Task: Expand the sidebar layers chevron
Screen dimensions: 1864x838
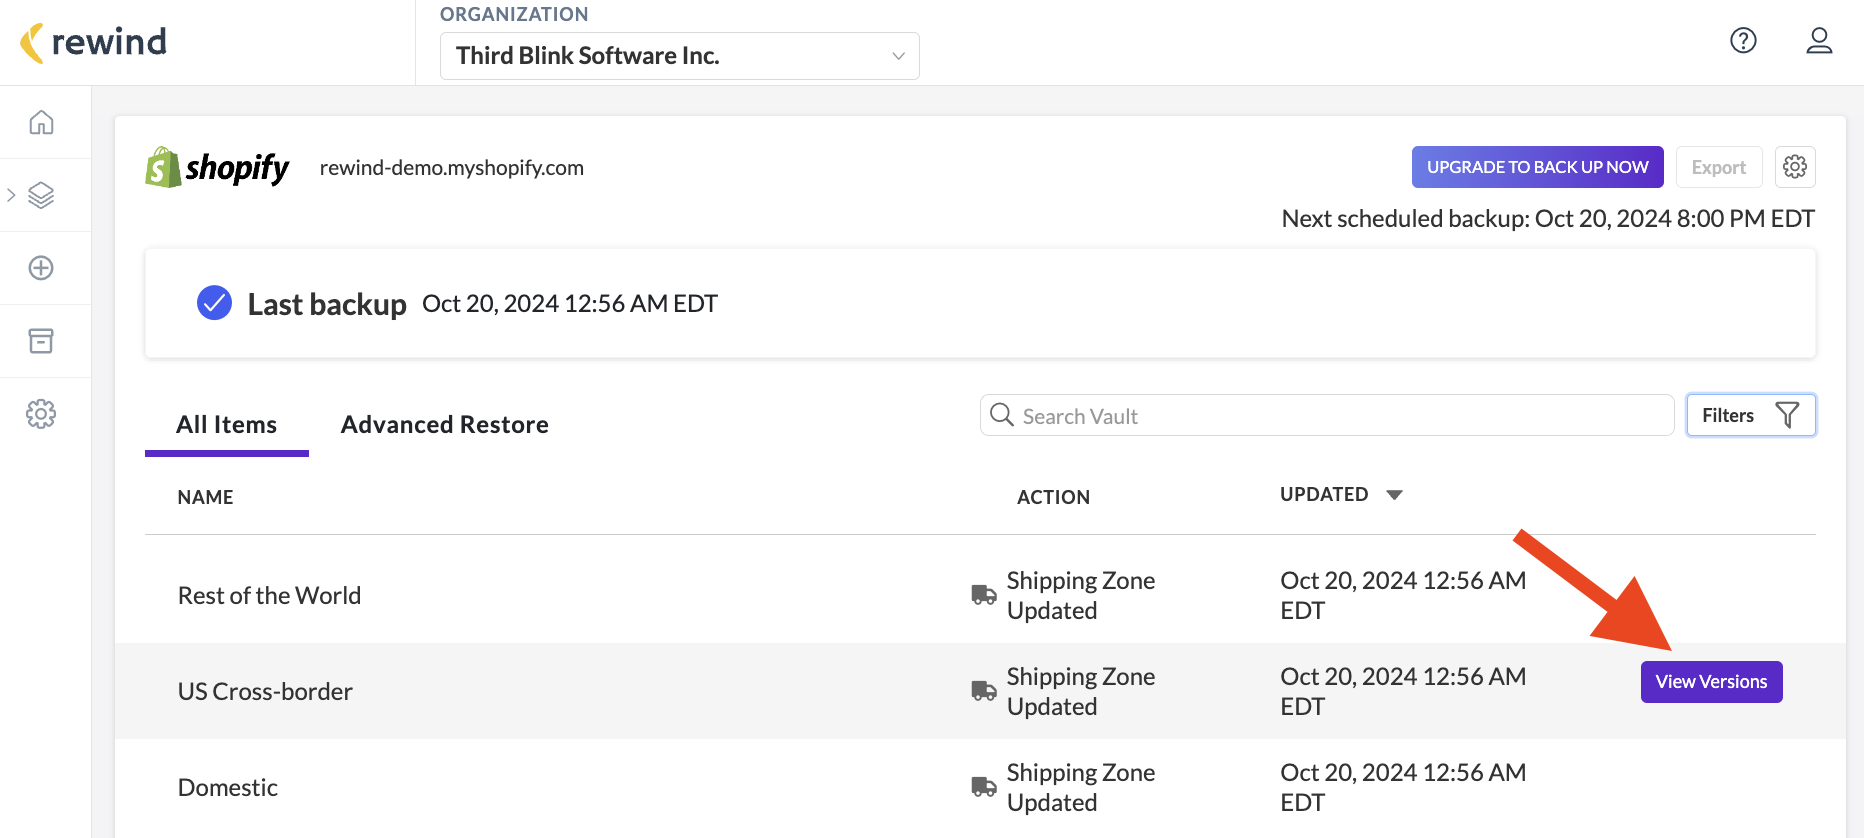Action: (11, 195)
